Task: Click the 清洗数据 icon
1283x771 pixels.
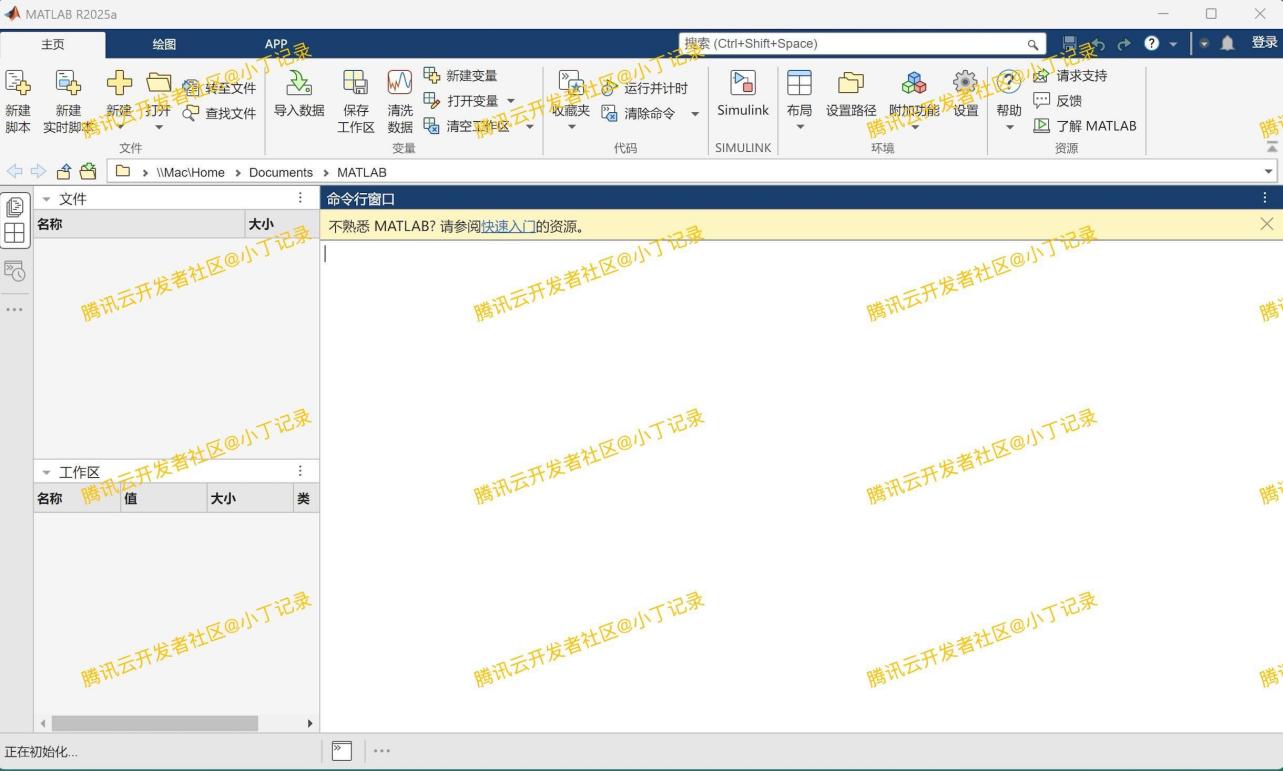Action: [400, 83]
